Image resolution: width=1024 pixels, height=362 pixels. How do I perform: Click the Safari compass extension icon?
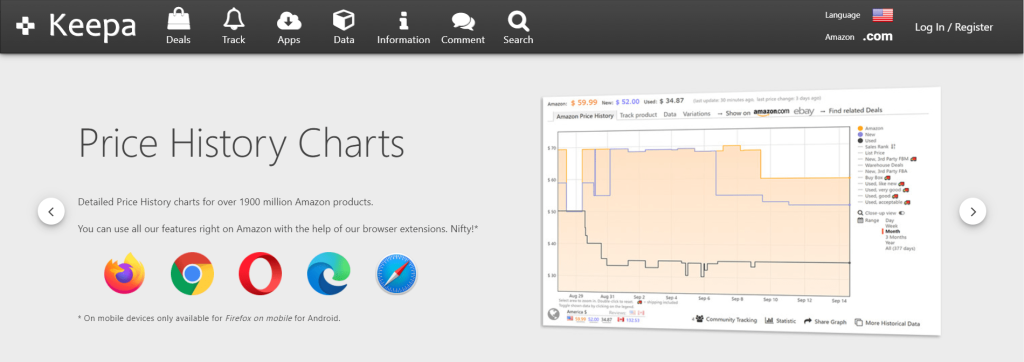coord(396,274)
